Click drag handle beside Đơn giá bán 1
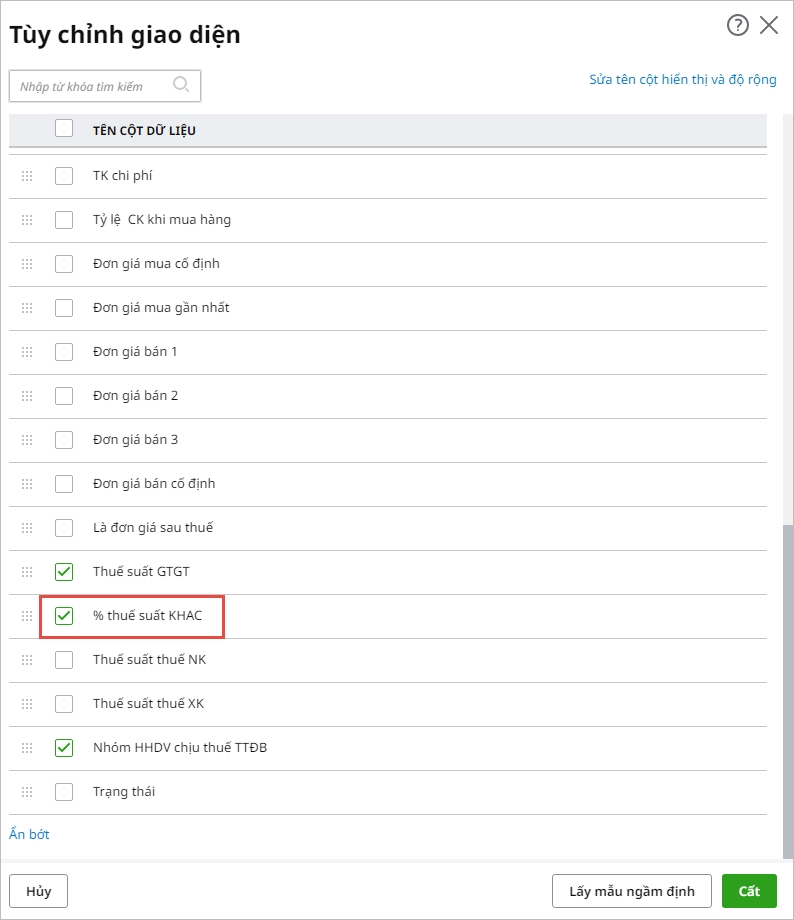Image resolution: width=794 pixels, height=920 pixels. click(x=27, y=352)
